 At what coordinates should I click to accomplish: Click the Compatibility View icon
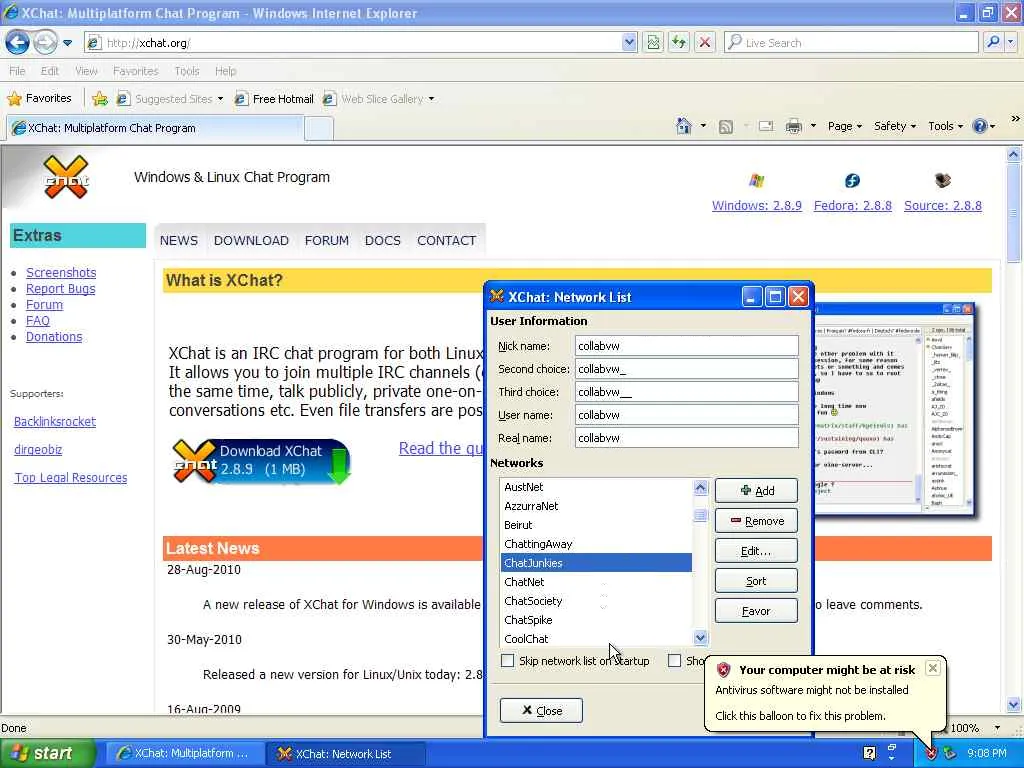[653, 43]
